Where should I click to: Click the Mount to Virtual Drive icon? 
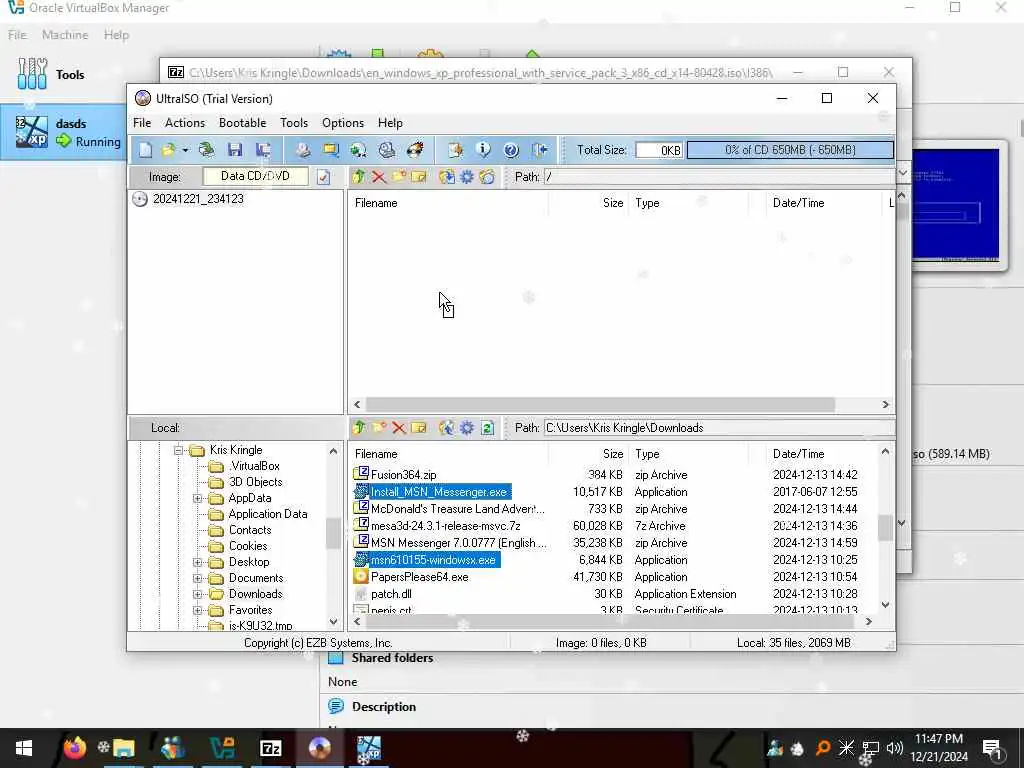click(x=387, y=150)
